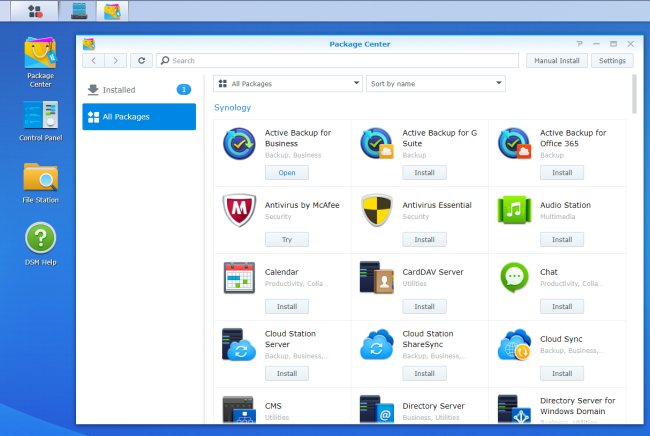Click the Audio Station package title

565,205
